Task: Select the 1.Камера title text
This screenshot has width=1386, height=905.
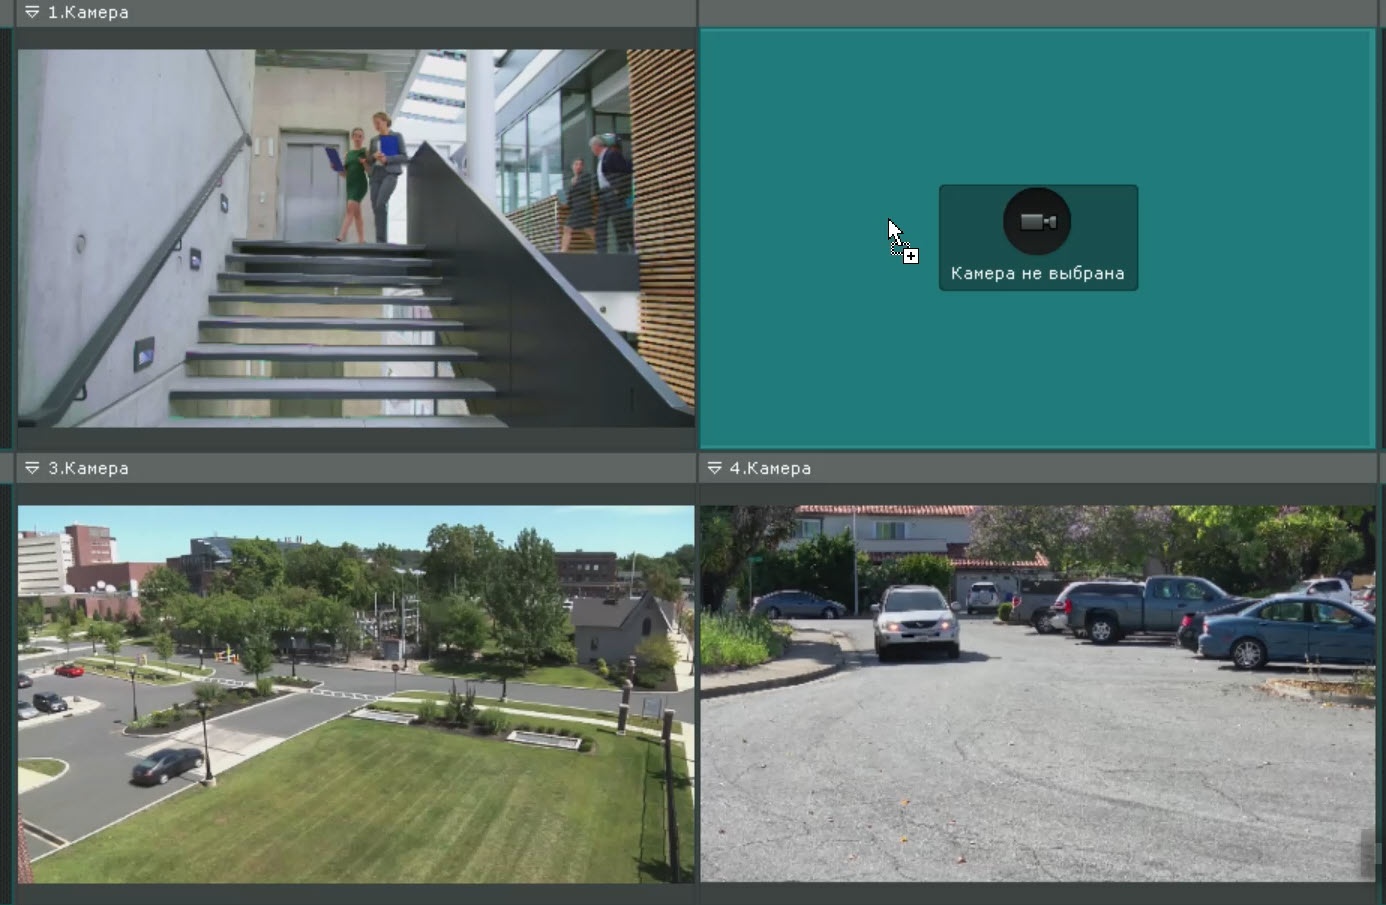Action: [88, 13]
